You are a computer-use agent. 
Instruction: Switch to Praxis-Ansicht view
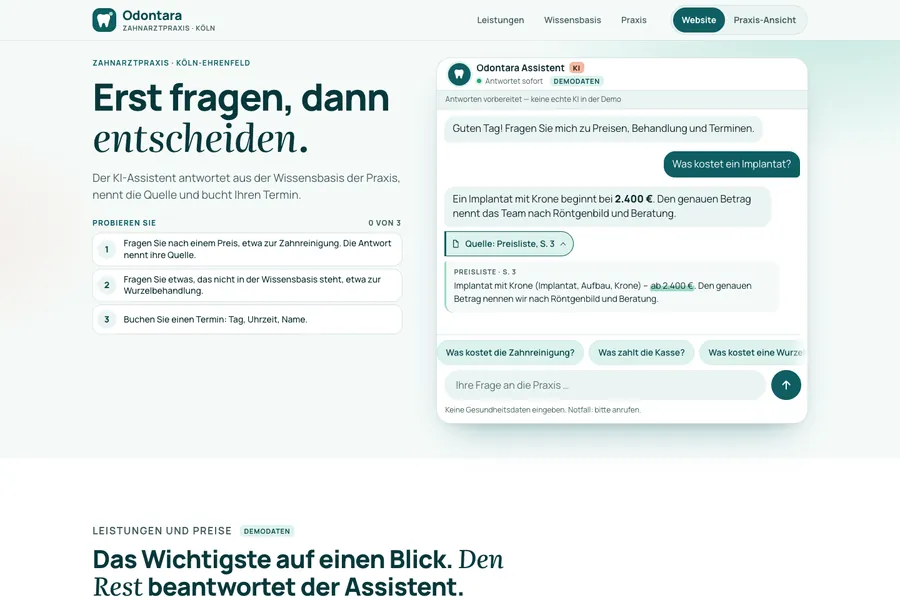click(765, 20)
